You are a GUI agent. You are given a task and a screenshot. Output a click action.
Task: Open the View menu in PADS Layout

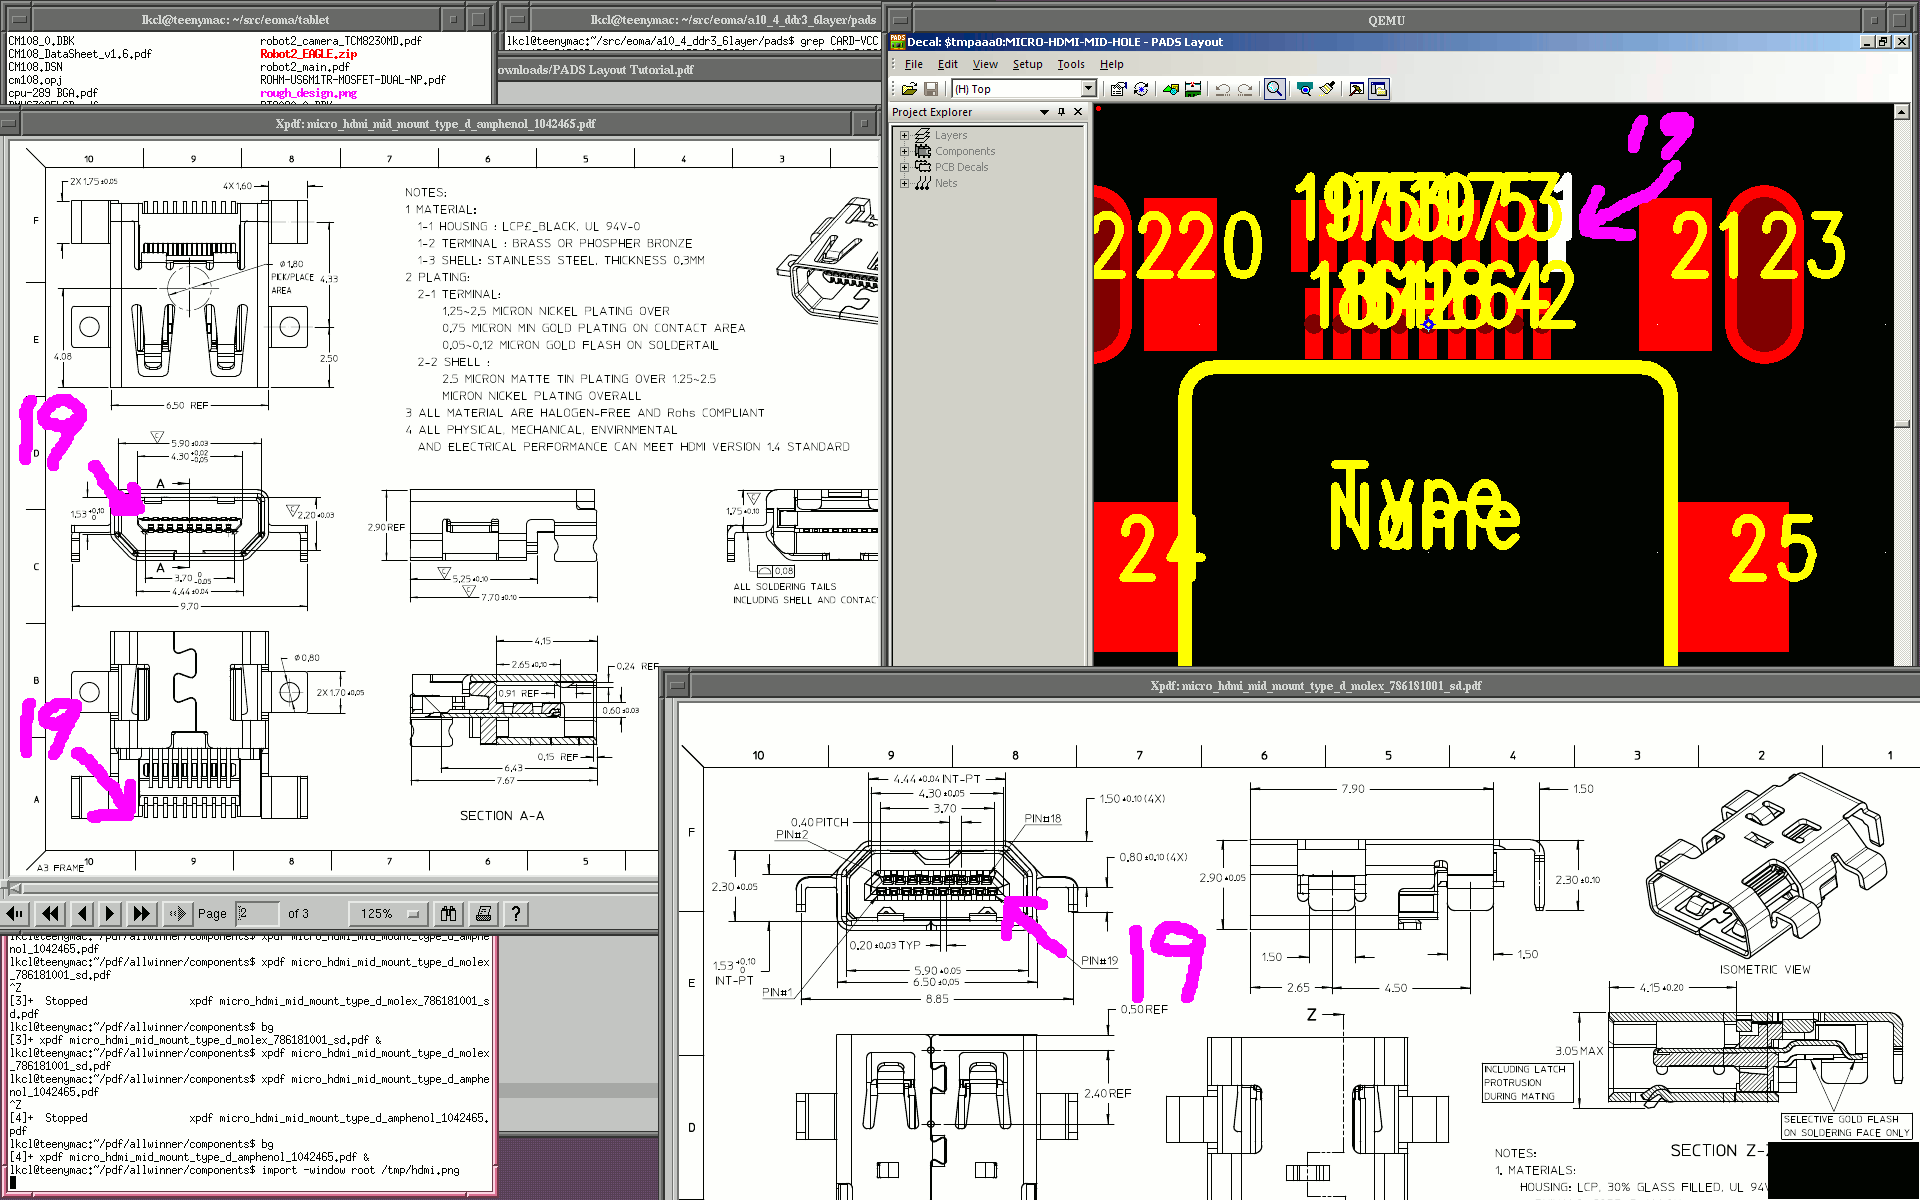pos(985,64)
